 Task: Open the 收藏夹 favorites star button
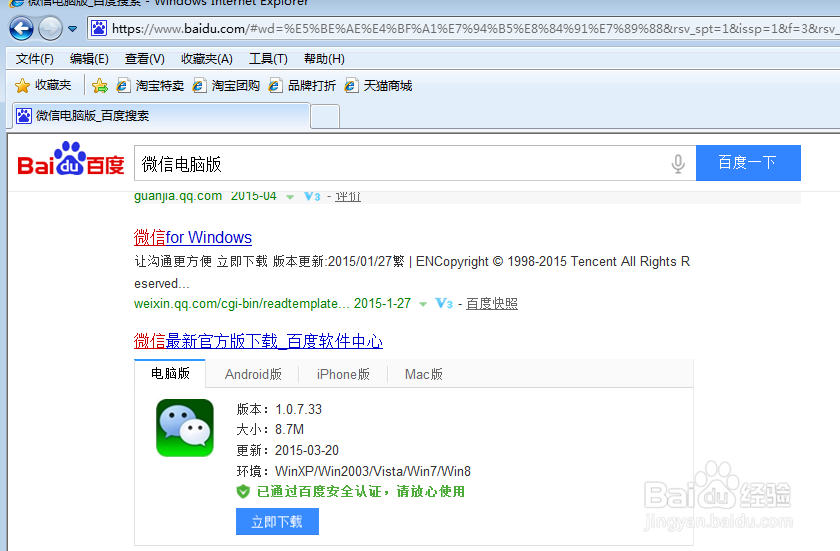(x=43, y=85)
